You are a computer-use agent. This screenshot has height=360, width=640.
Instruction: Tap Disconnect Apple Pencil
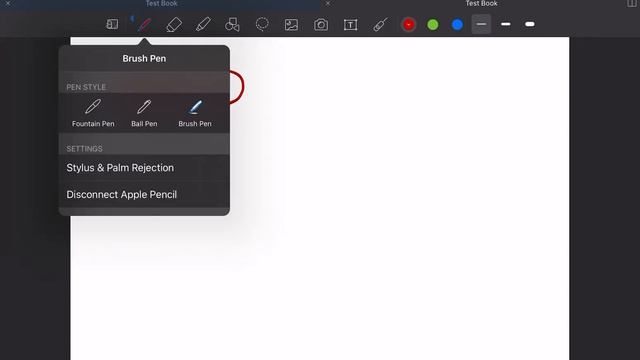[x=144, y=195]
